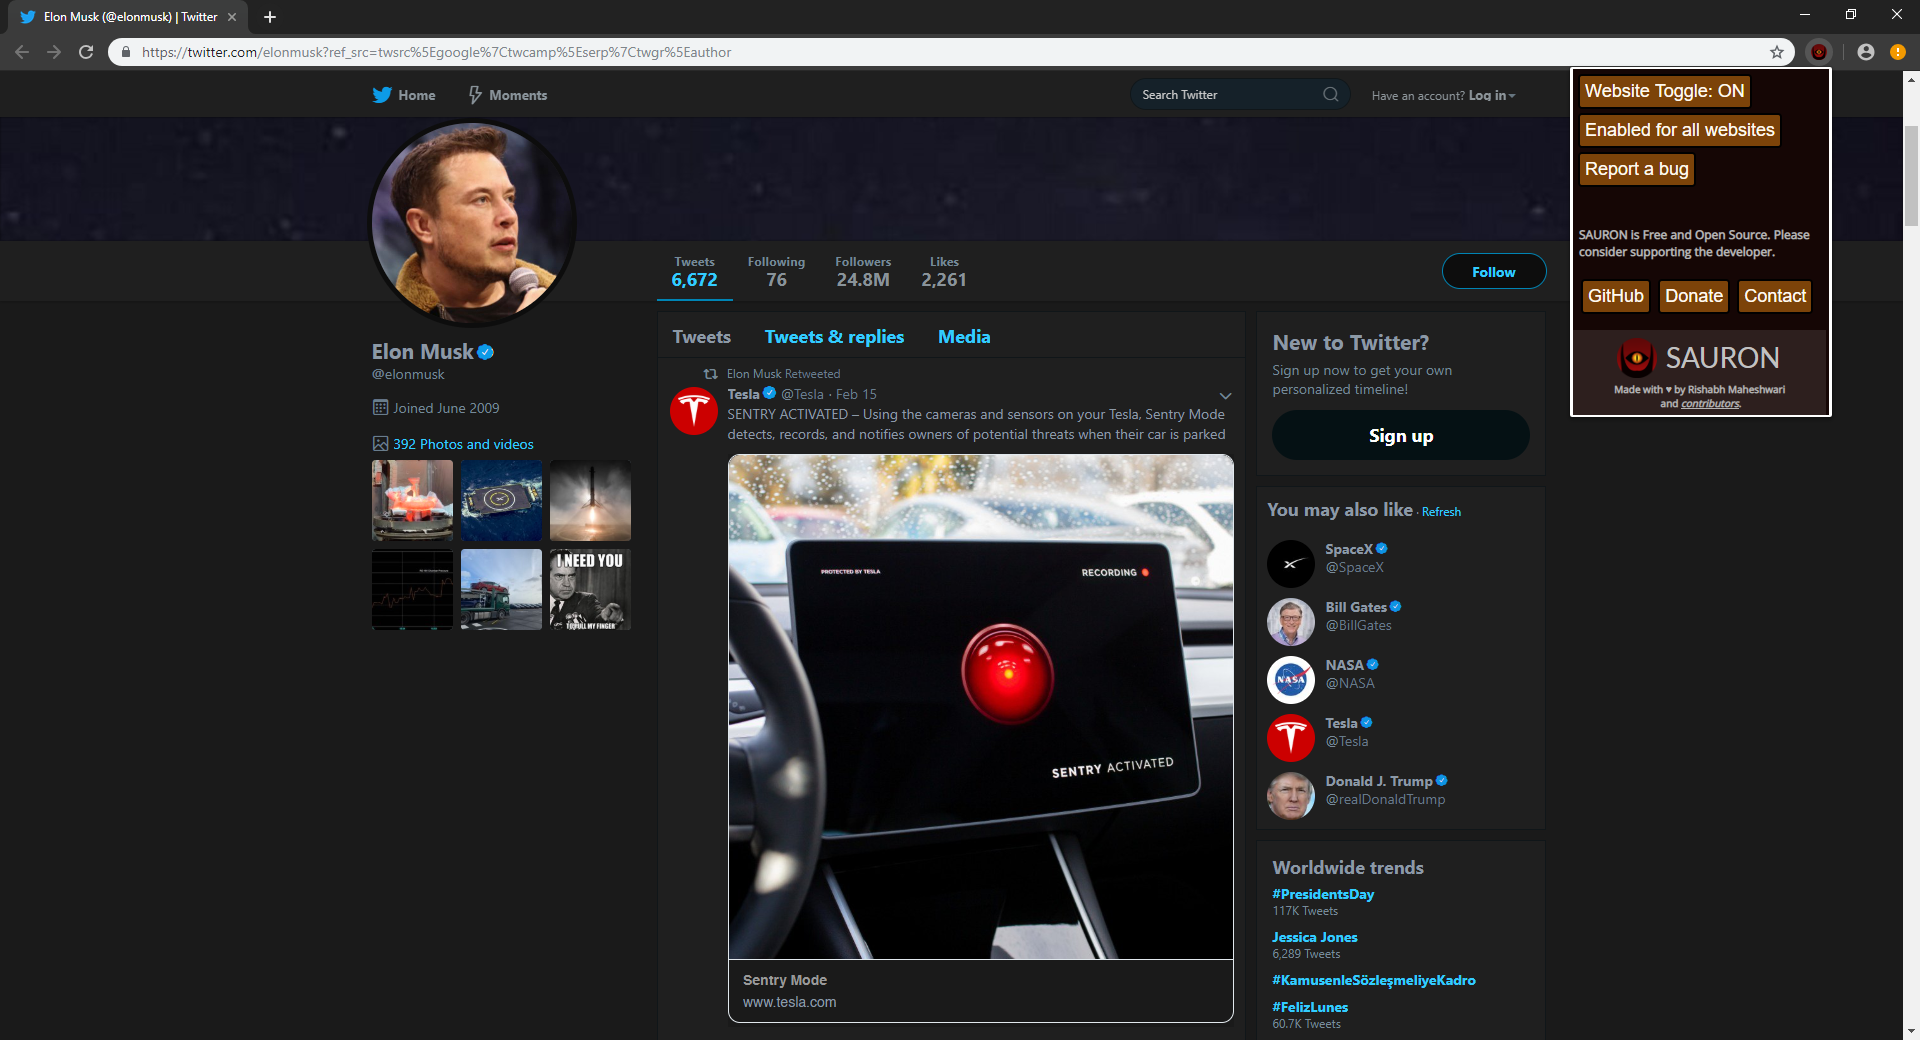Click the Twitter bird Home icon
The height and width of the screenshot is (1040, 1920).
(x=382, y=95)
